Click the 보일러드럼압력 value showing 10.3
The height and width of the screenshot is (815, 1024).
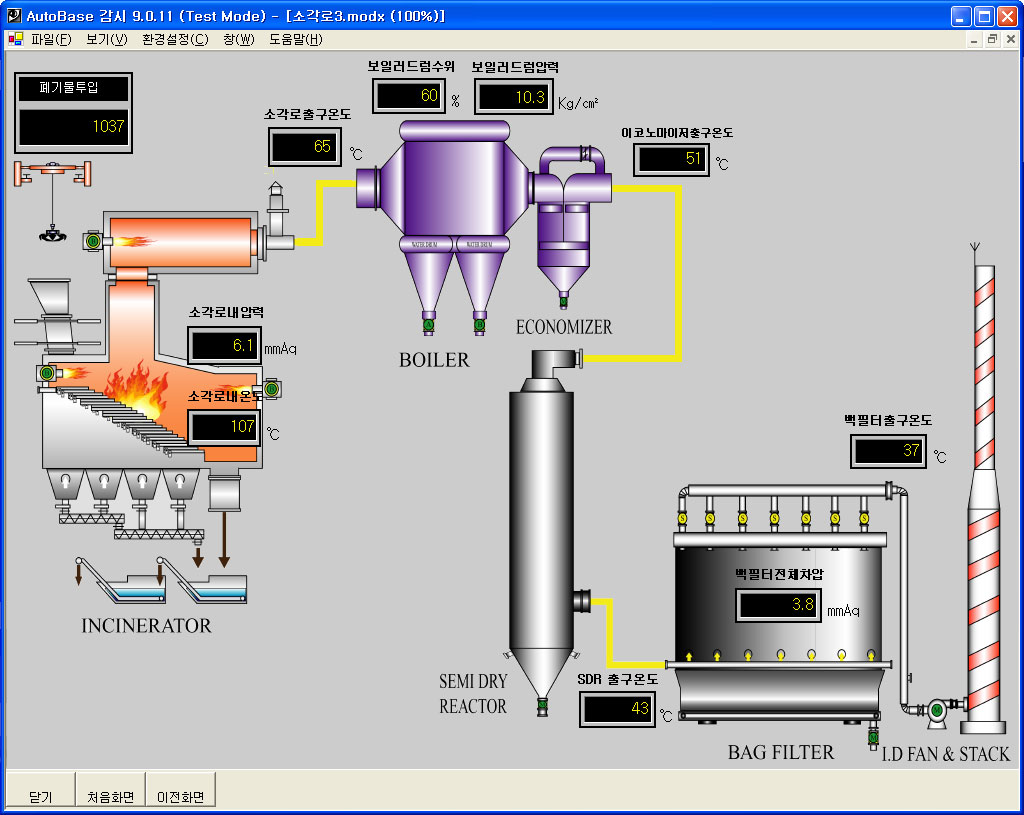coord(511,97)
